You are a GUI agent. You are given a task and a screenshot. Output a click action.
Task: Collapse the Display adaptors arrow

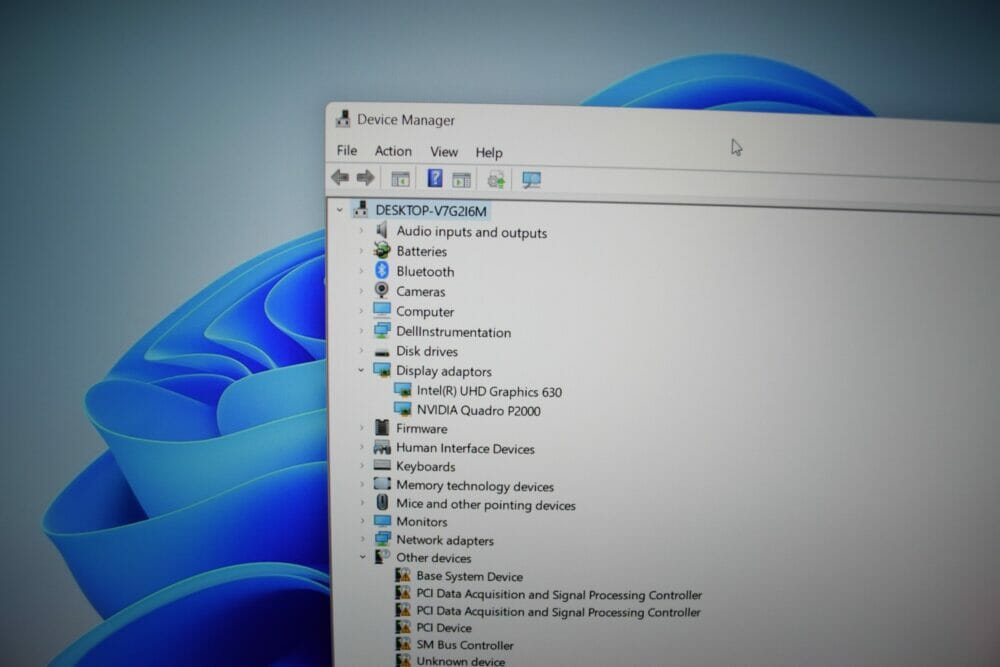point(361,370)
